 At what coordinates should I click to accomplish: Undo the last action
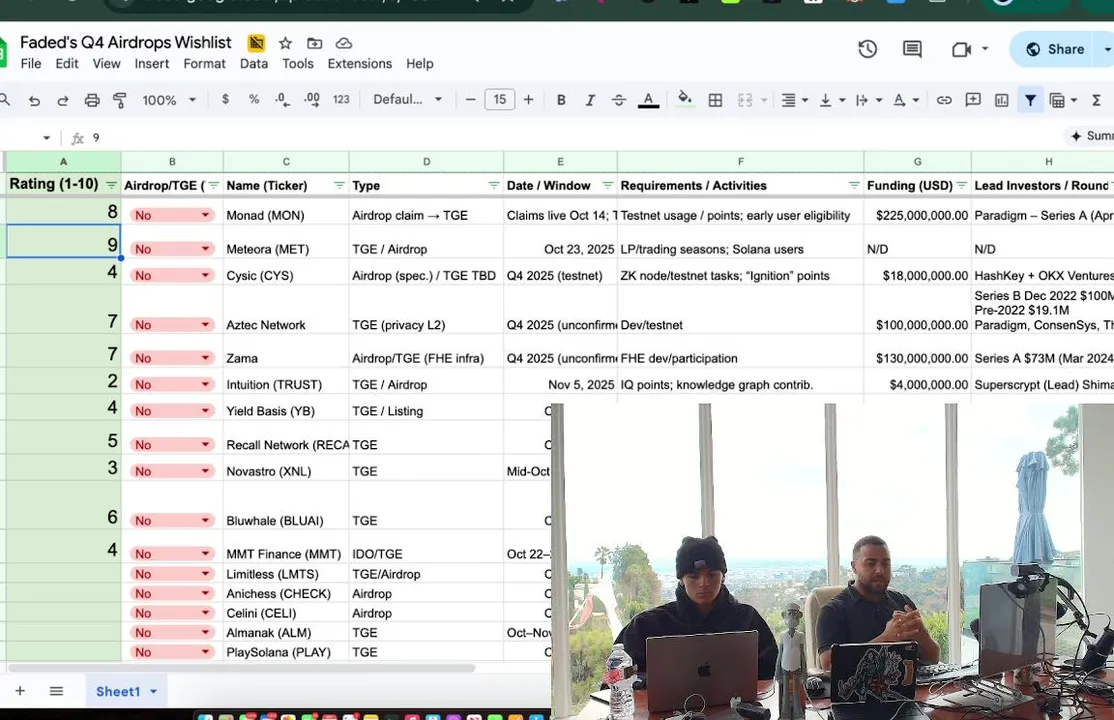34,100
